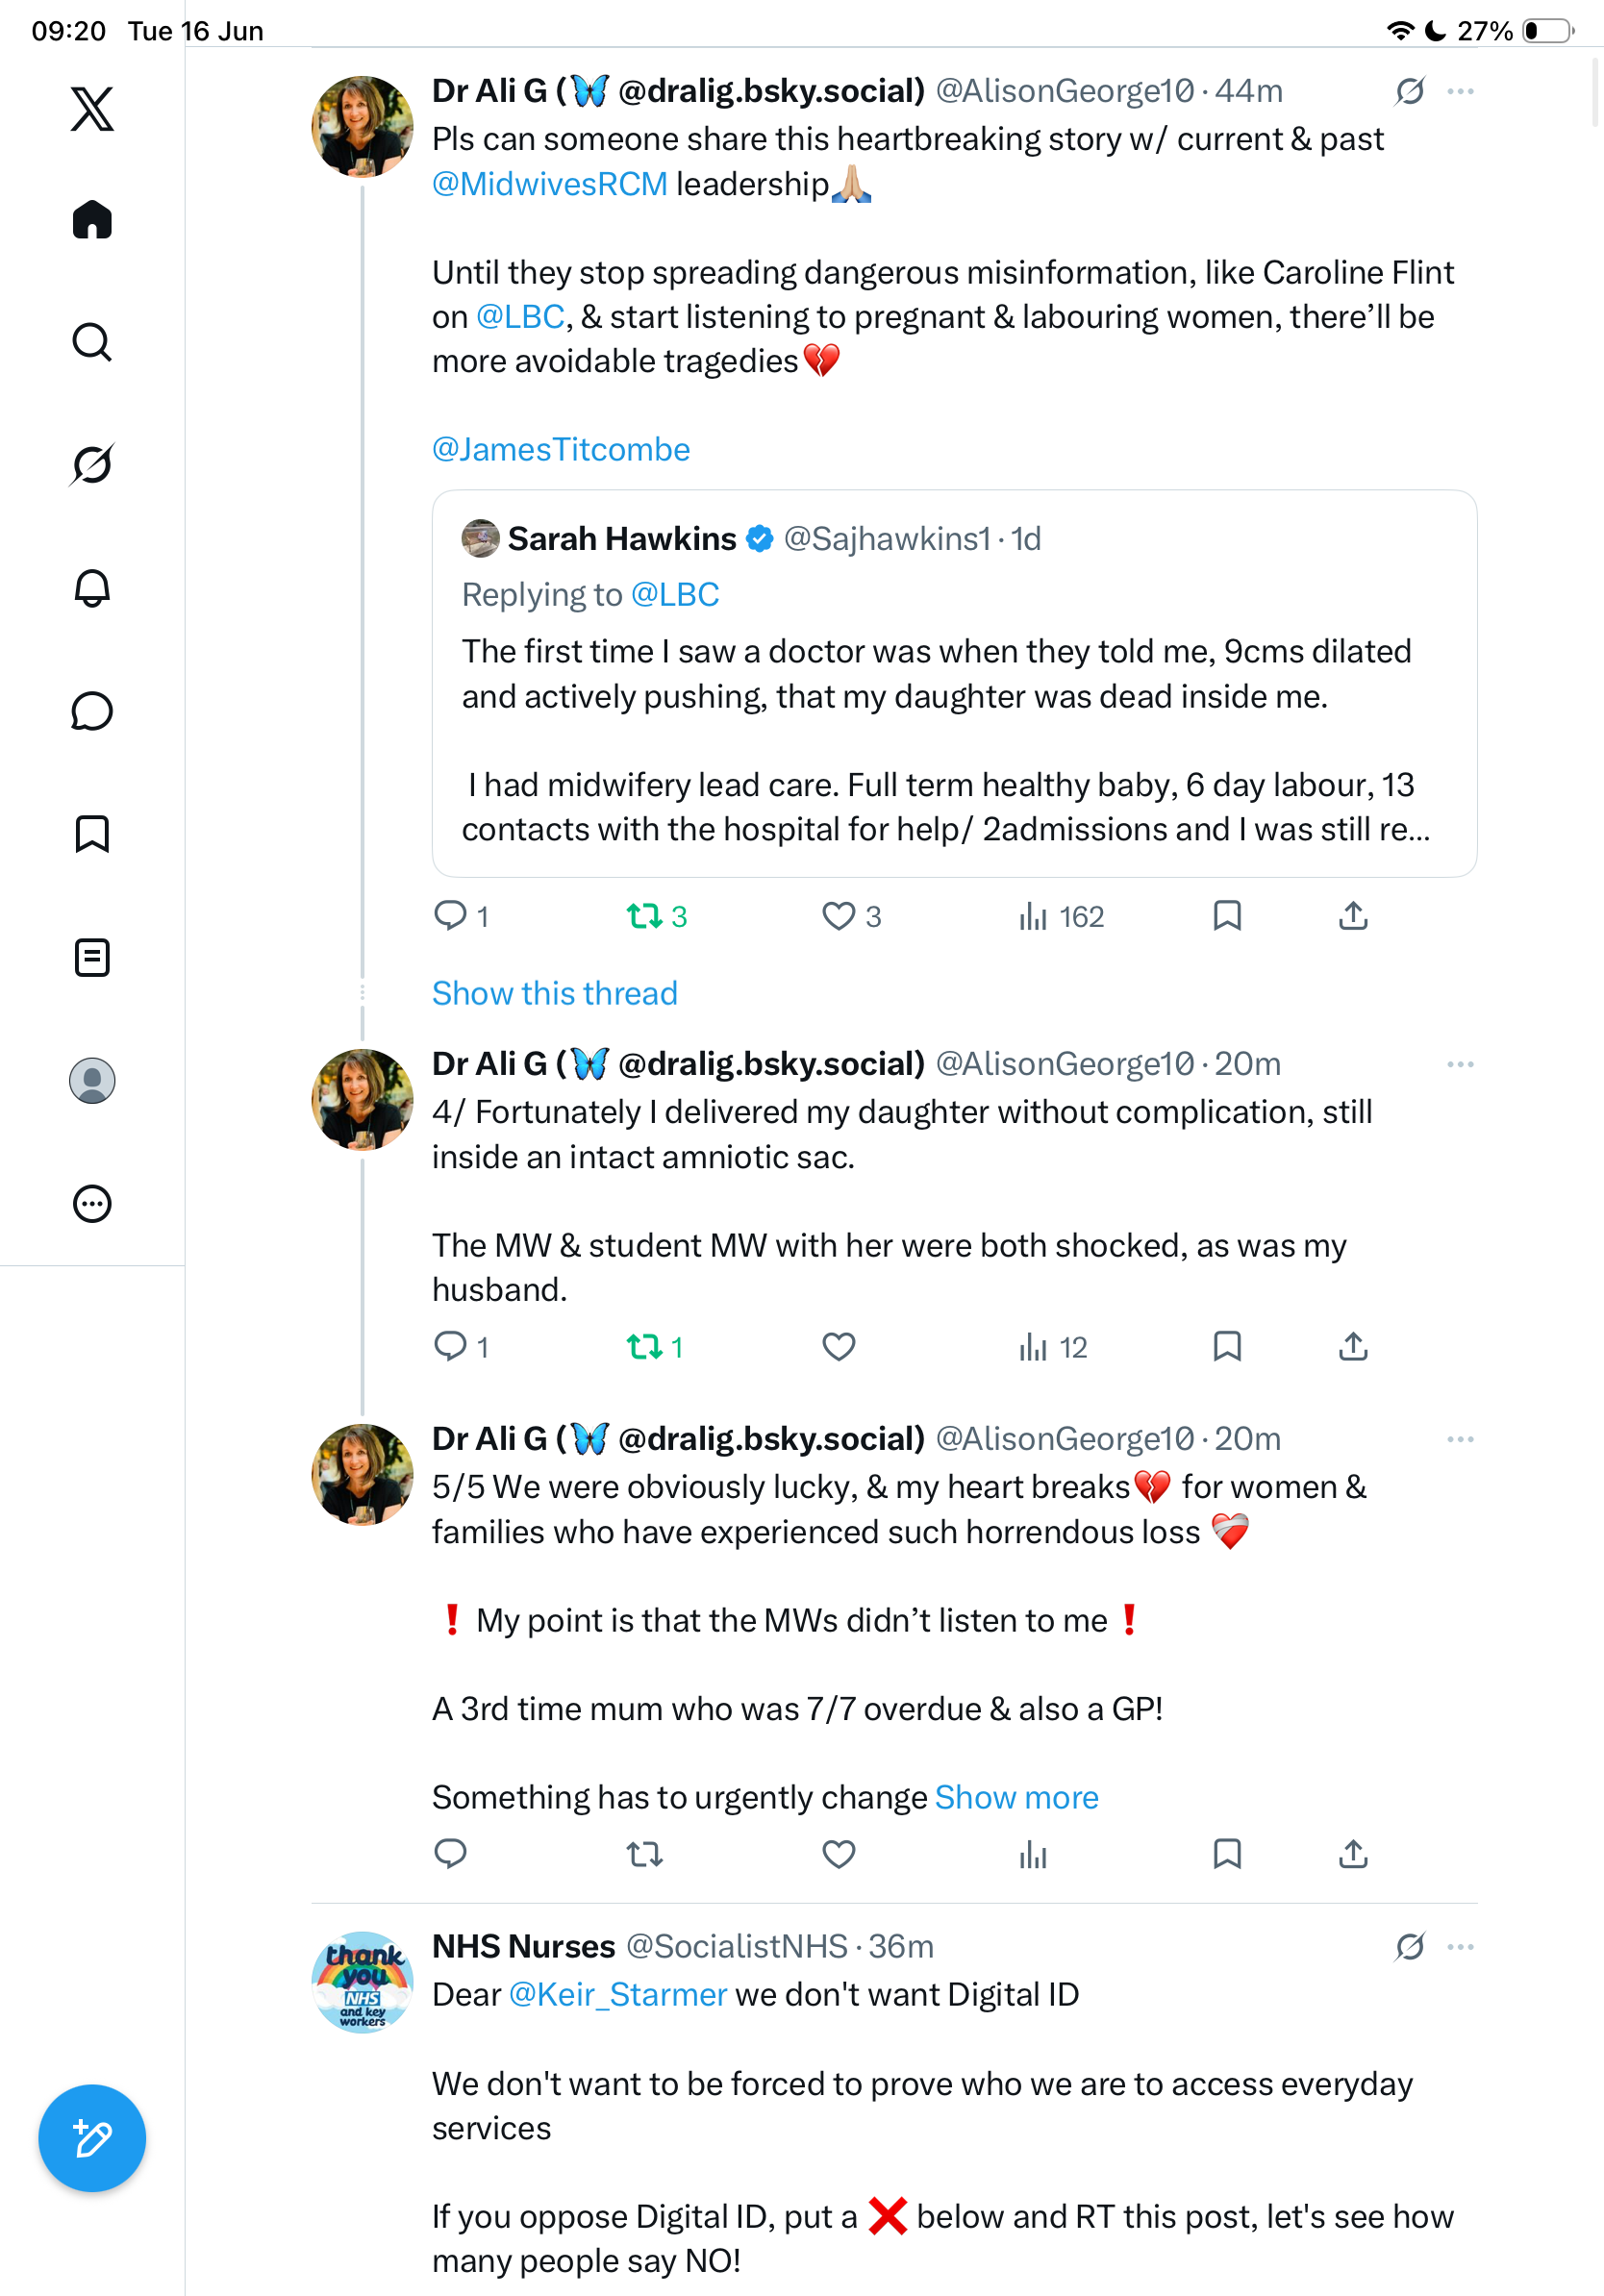1604x2296 pixels.
Task: Open more options on NHS Nurses post
Action: [1460, 1946]
